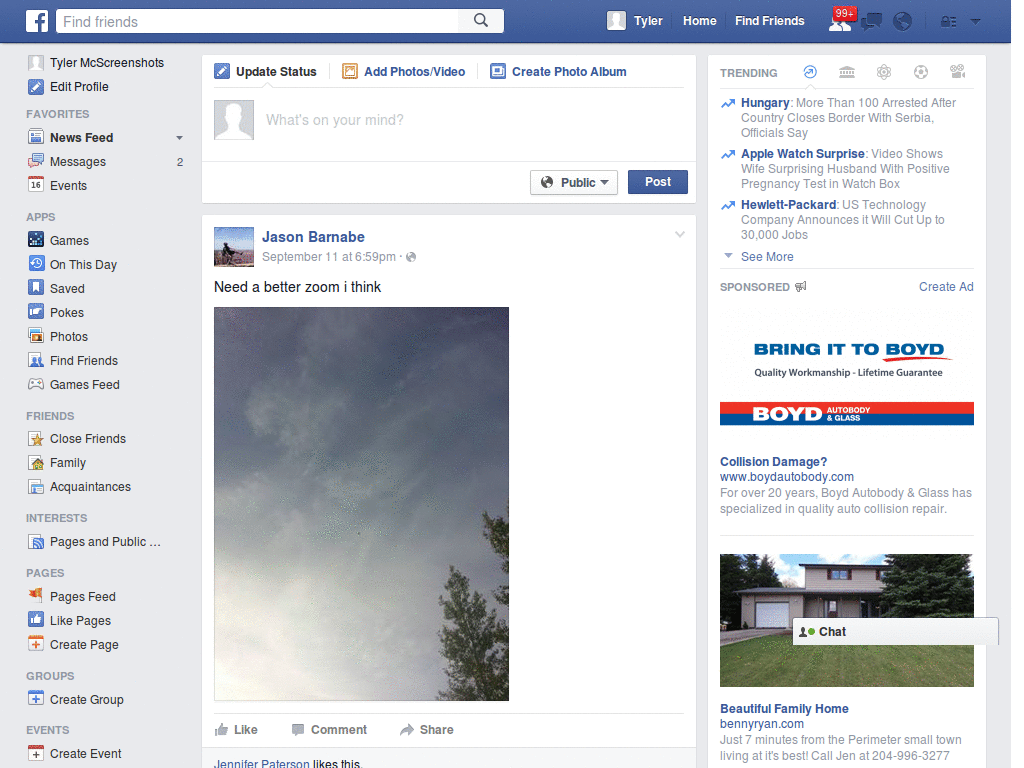
Task: Click the Games icon in Apps
Action: point(36,240)
